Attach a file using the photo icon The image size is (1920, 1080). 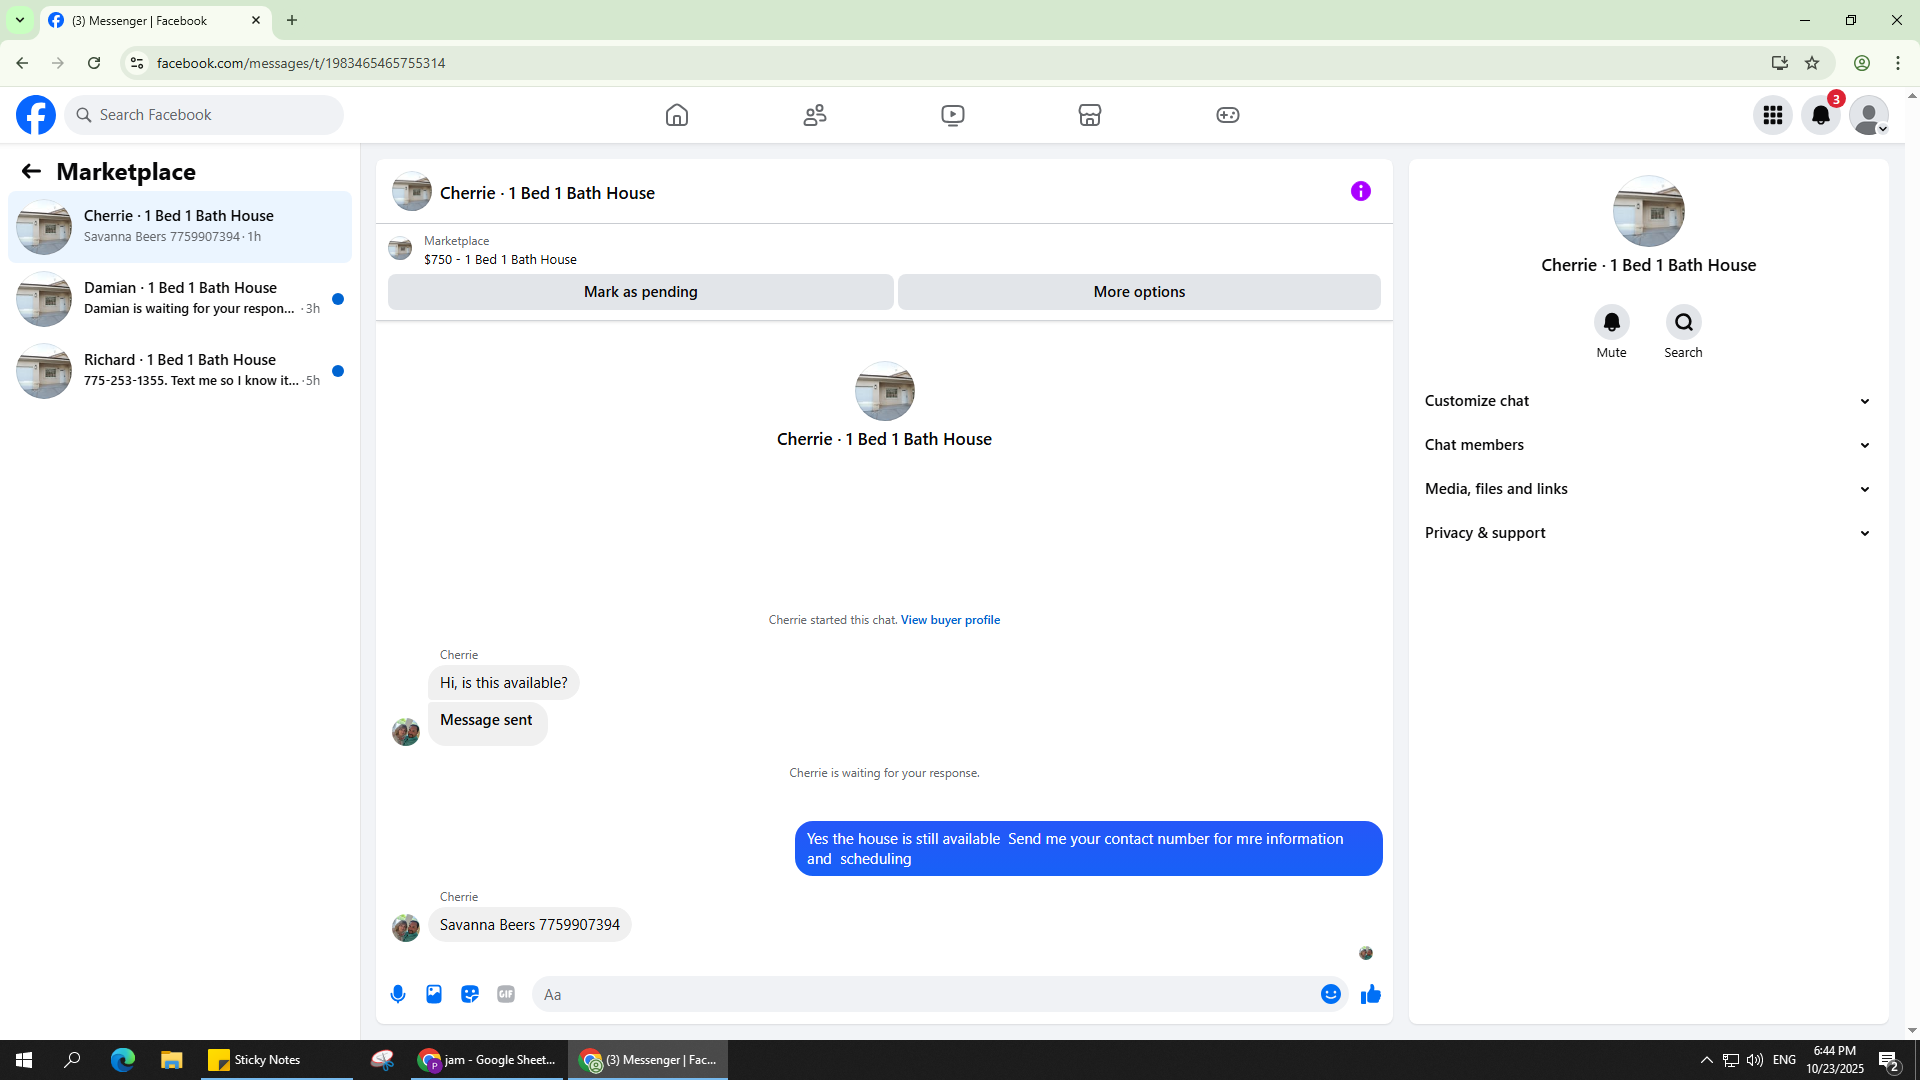tap(434, 994)
